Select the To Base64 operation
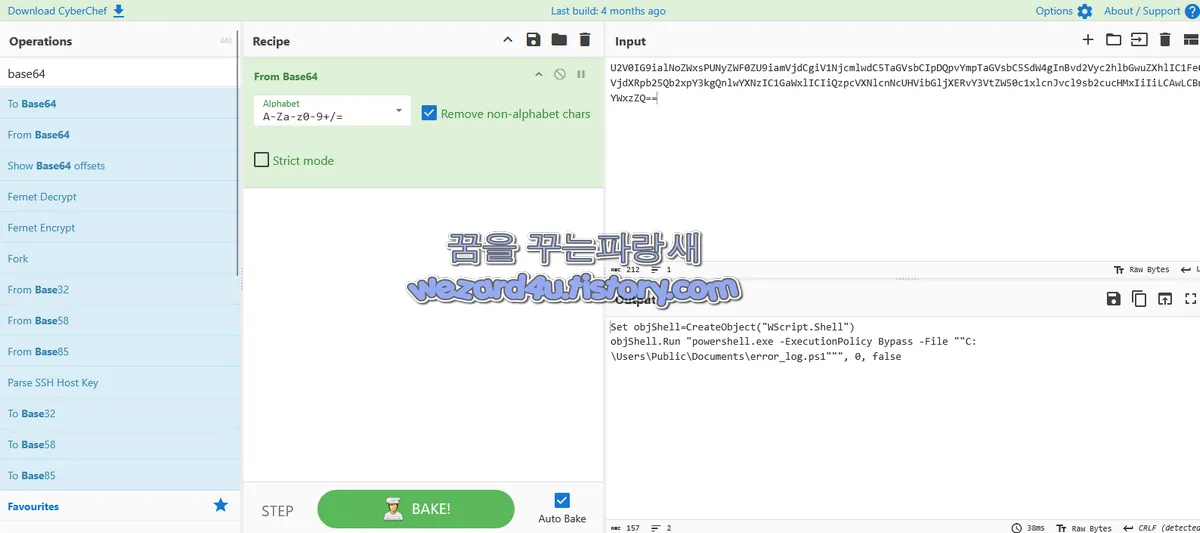Screen dimensions: 1200x533 [x=120, y=104]
